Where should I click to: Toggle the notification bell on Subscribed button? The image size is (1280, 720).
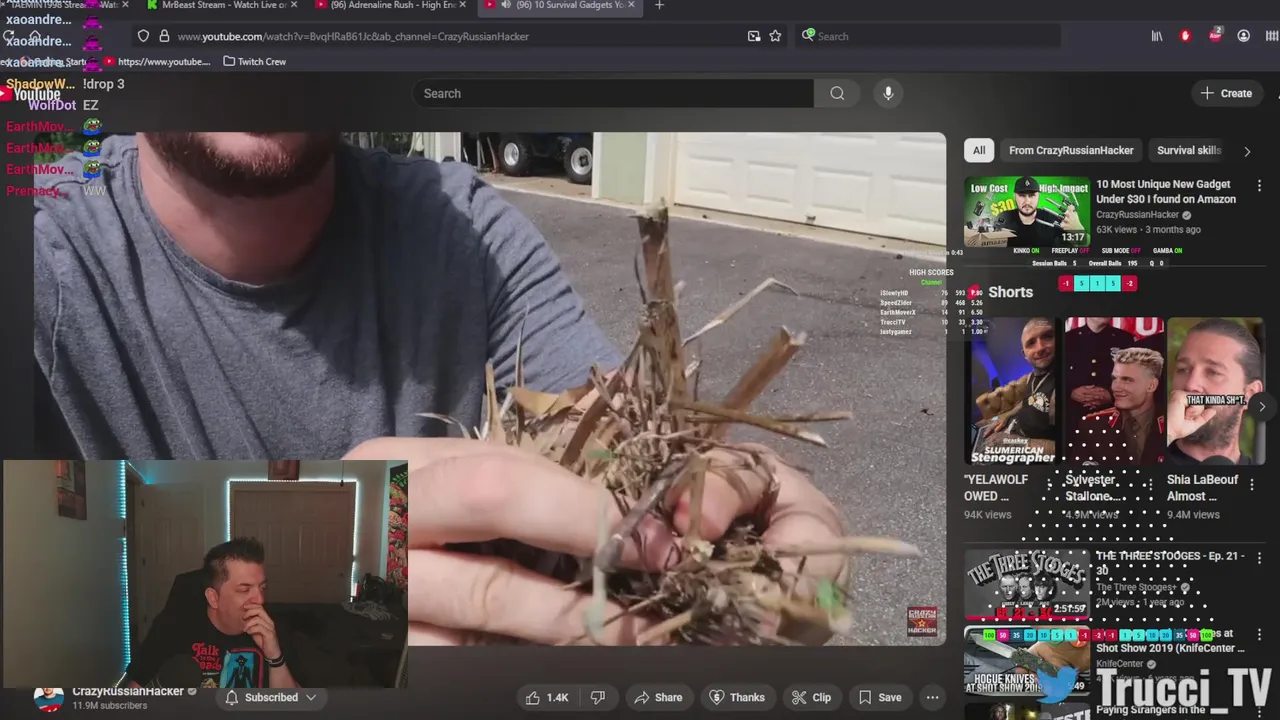point(231,697)
